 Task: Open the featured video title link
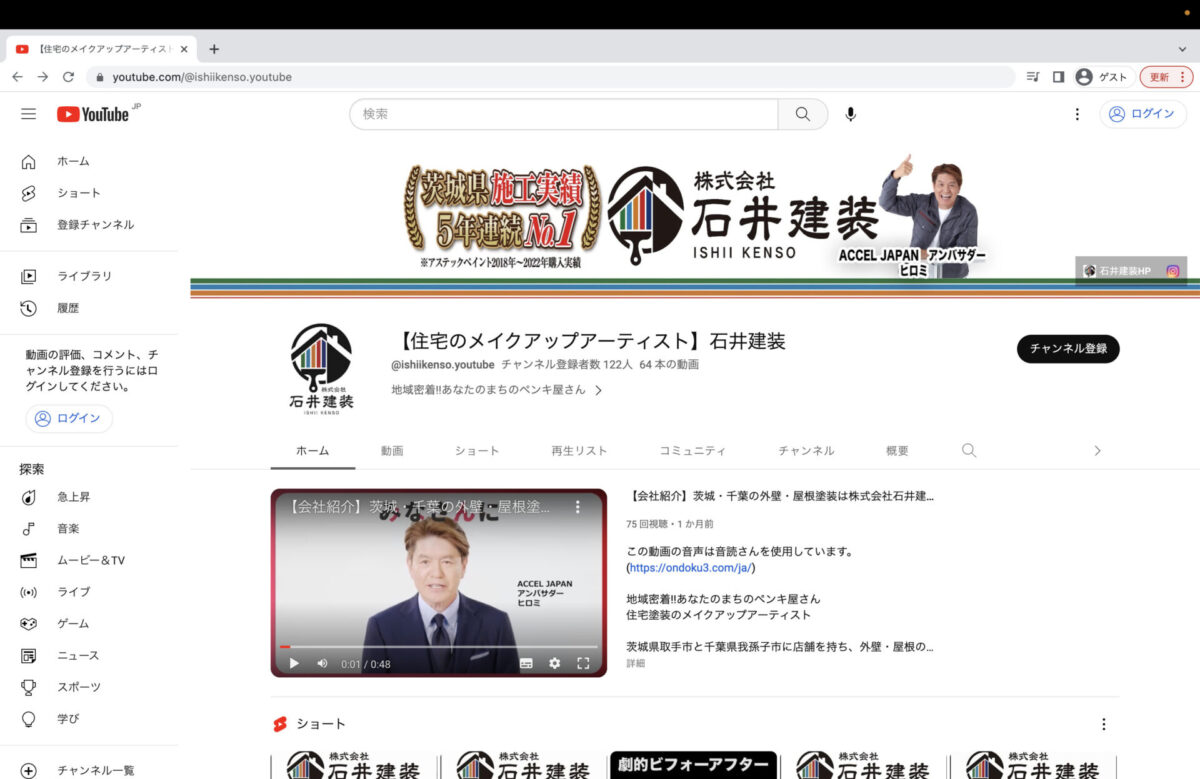tap(780, 496)
